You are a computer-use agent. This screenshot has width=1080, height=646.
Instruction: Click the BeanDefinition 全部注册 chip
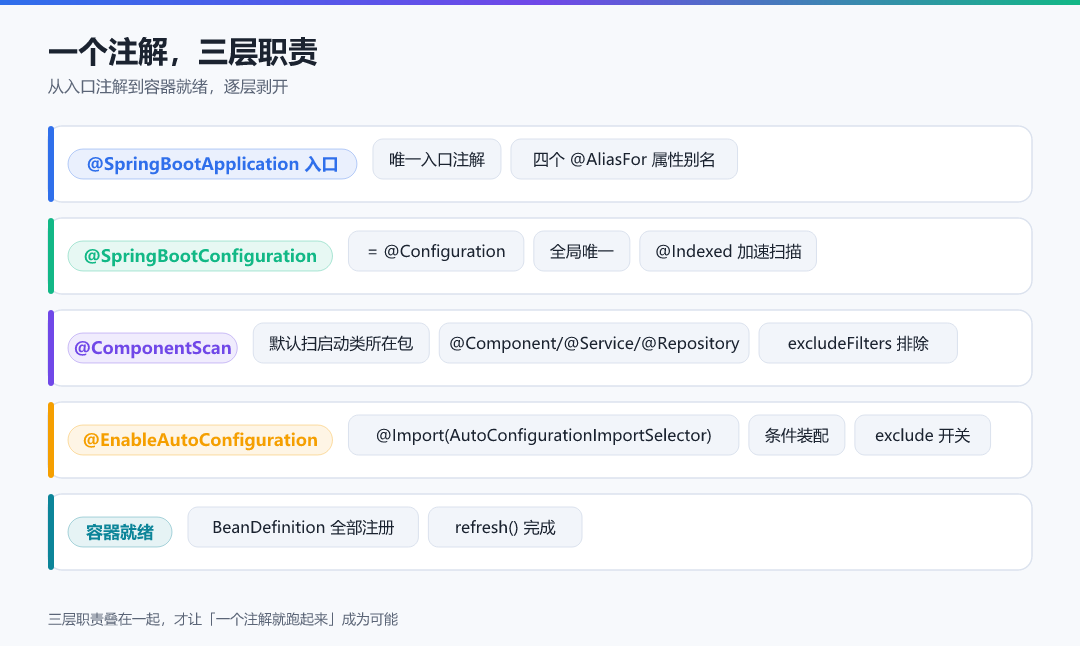pos(303,528)
